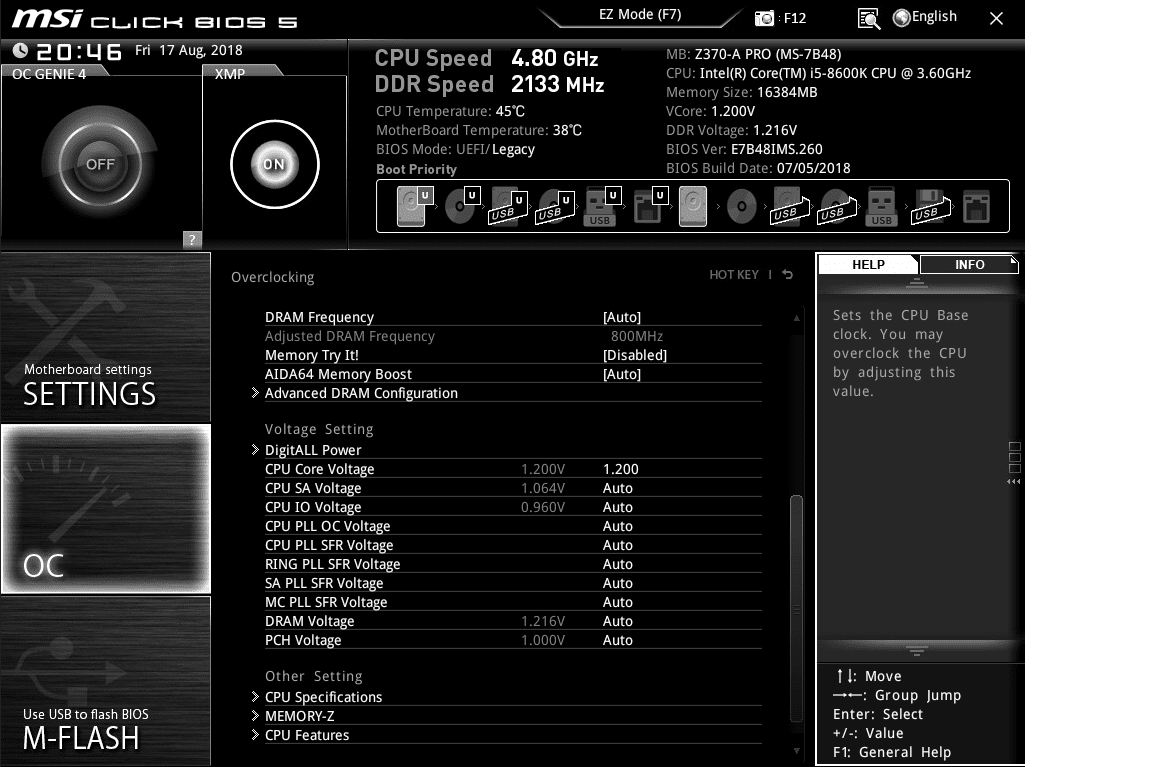Image resolution: width=1152 pixels, height=767 pixels.
Task: Set the CPU PLL SFR Voltage value
Action: 618,546
